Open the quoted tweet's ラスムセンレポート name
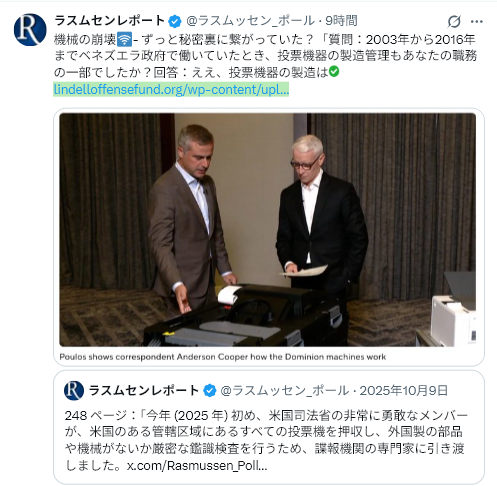497x486 pixels. (144, 390)
